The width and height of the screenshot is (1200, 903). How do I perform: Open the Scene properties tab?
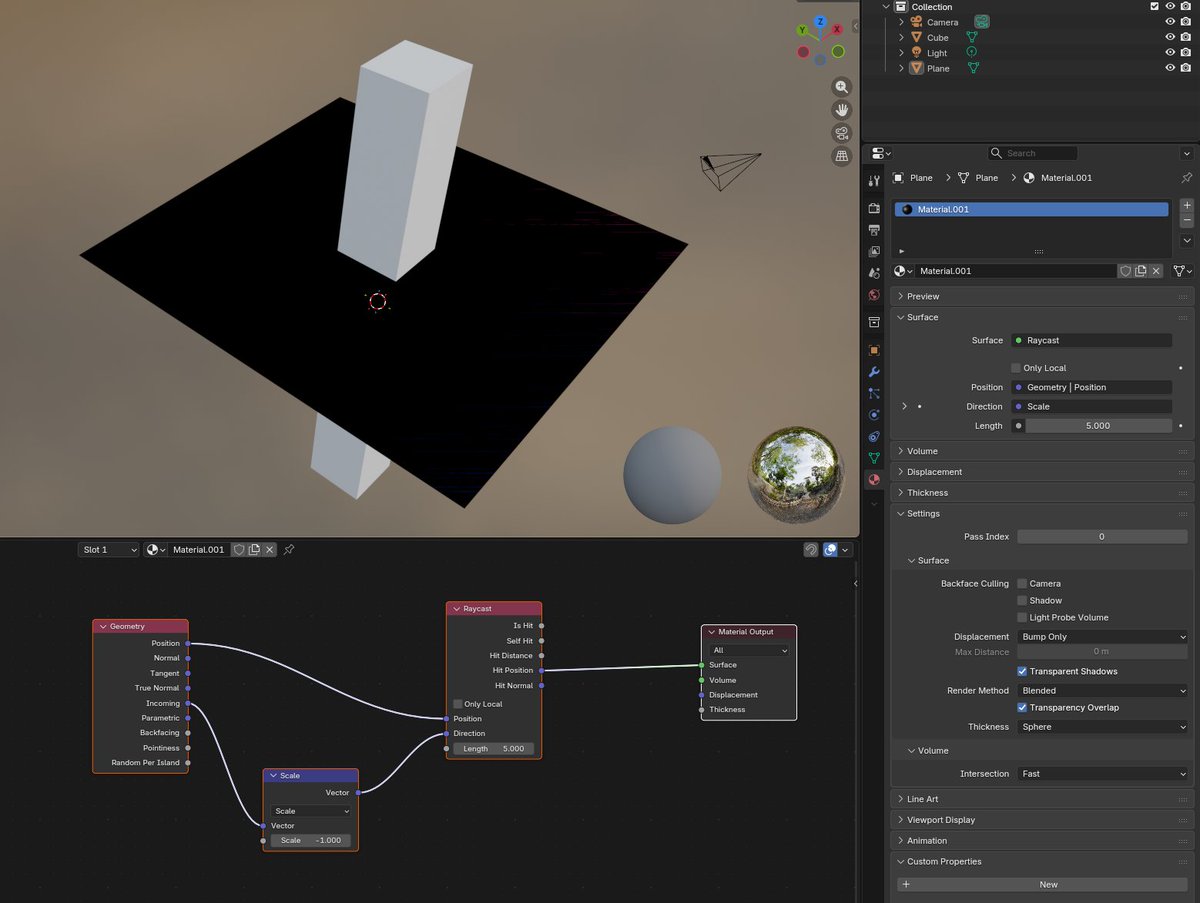[874, 273]
